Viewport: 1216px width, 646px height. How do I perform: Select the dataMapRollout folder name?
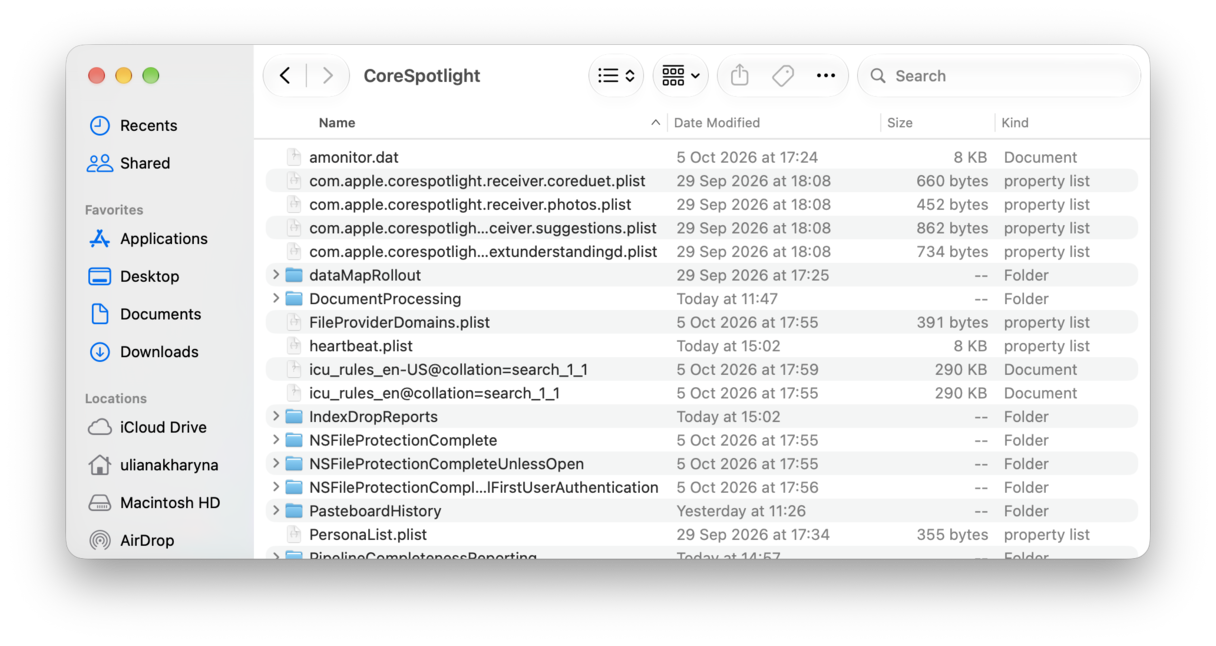(365, 275)
